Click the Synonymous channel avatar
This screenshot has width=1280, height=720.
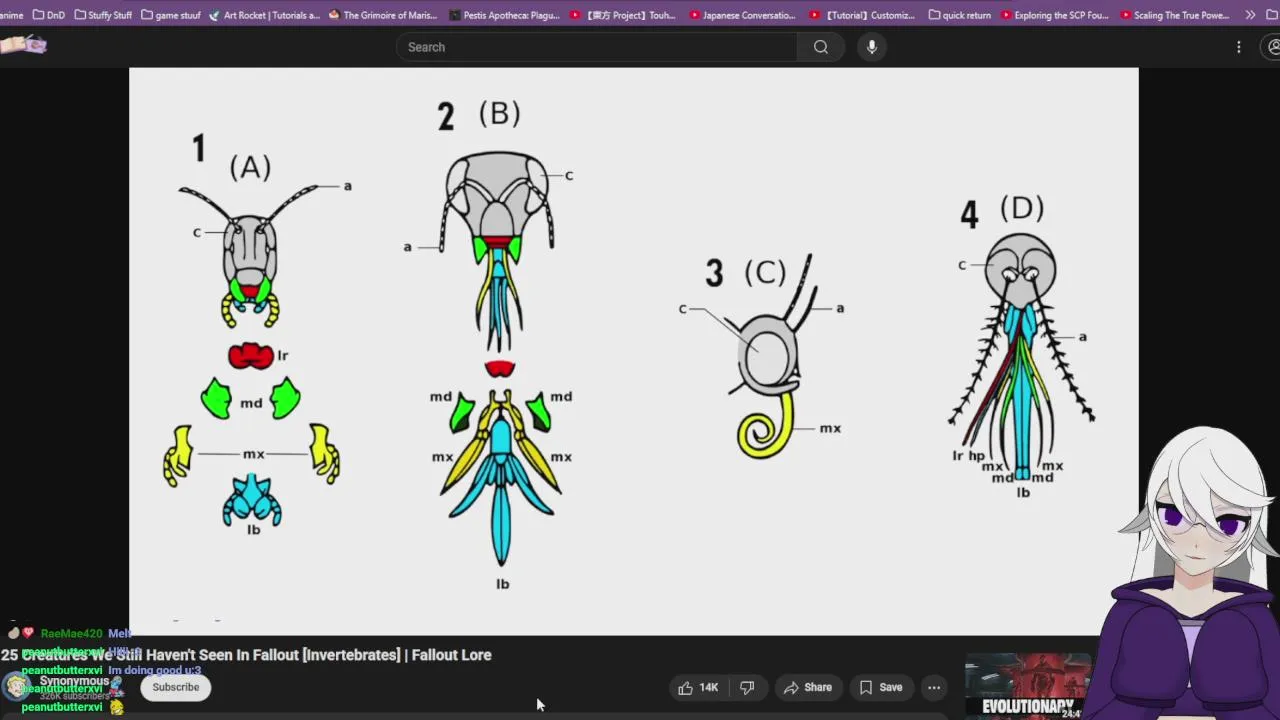click(17, 686)
